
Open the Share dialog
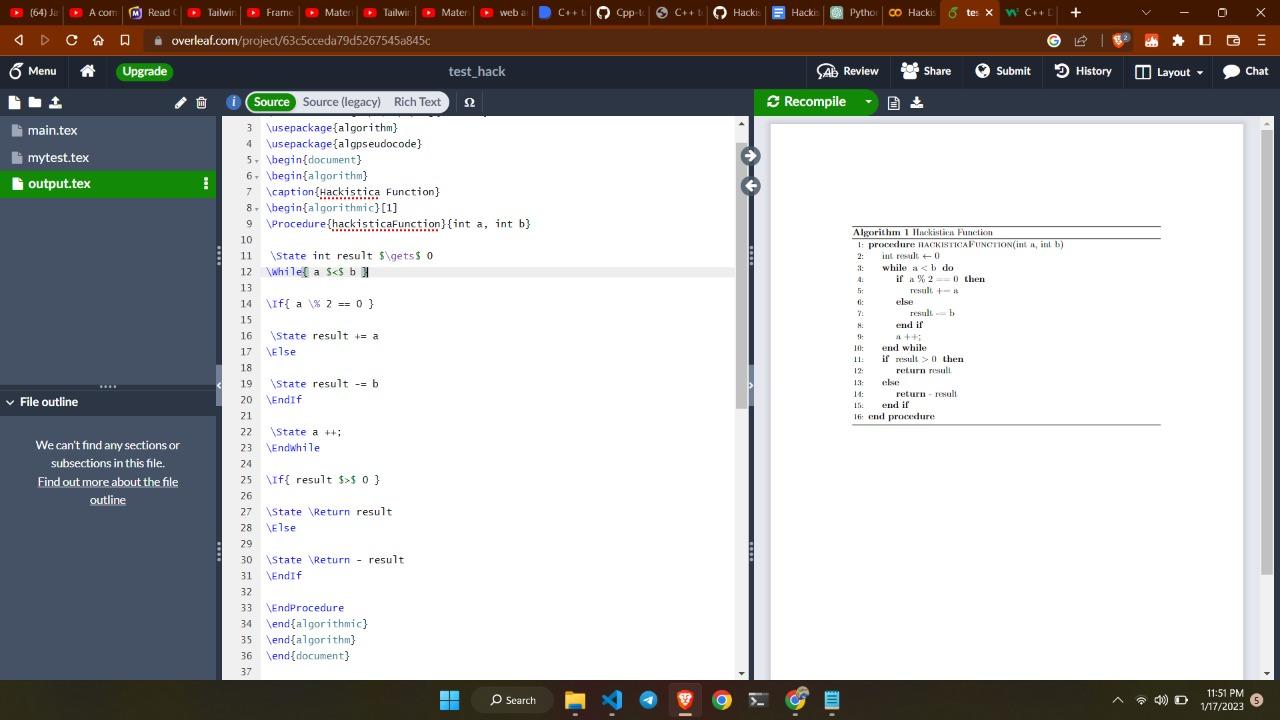pyautogui.click(x=926, y=71)
